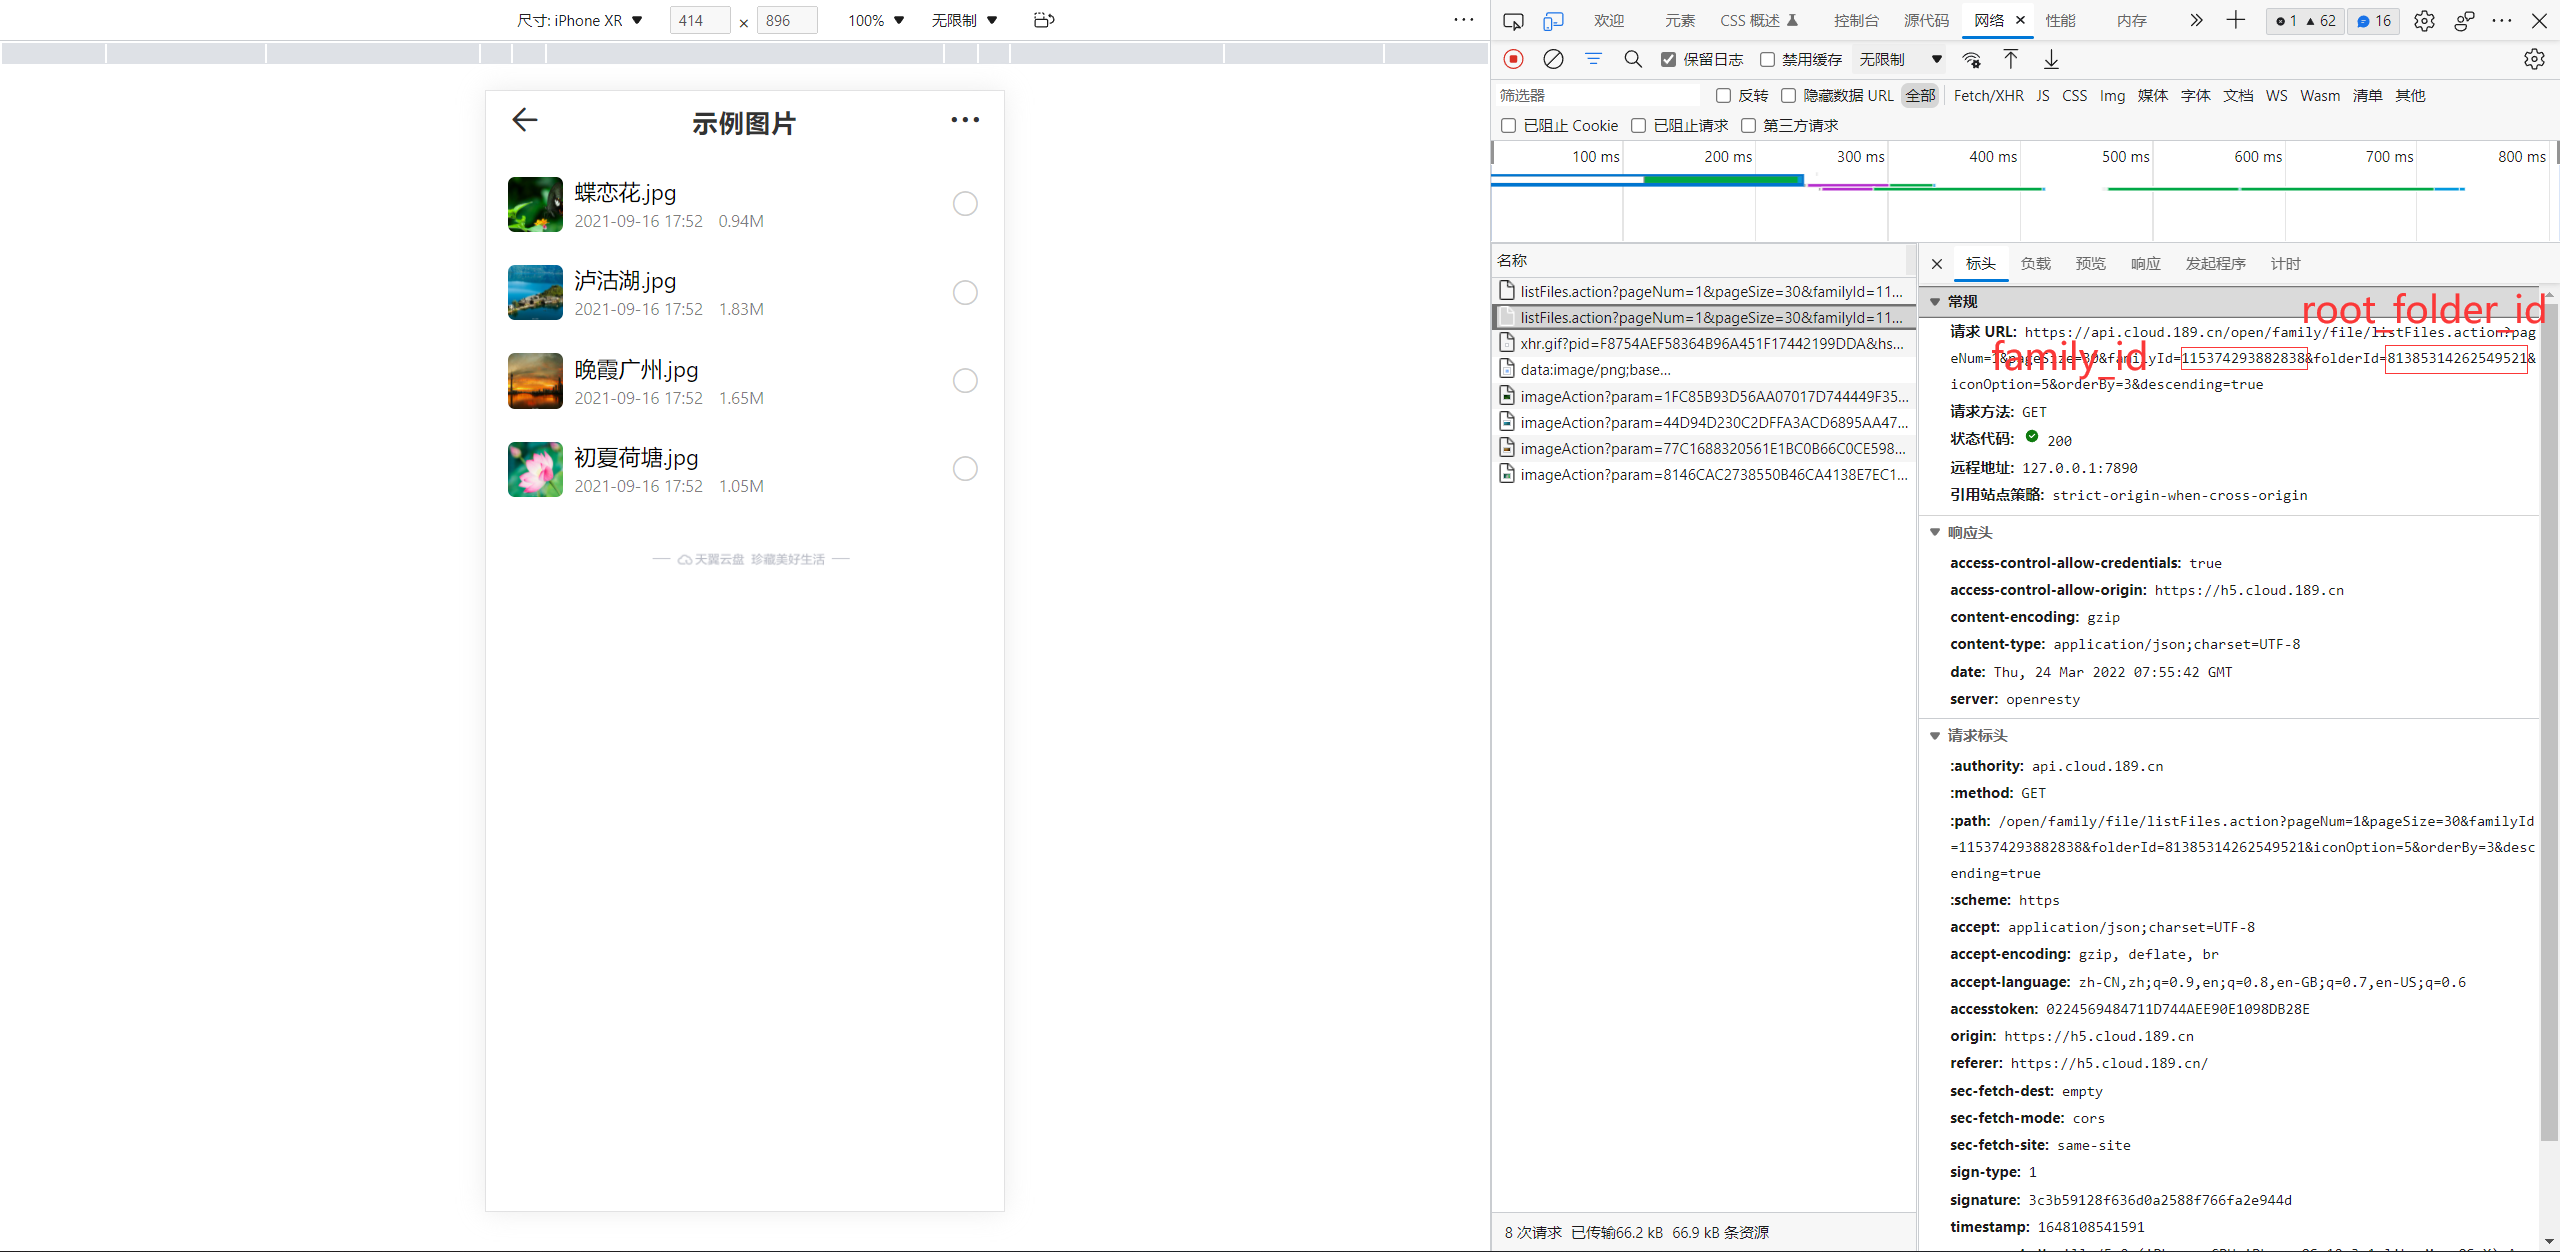Click the rotate screen icon
The width and height of the screenshot is (2560, 1252).
tap(1044, 20)
